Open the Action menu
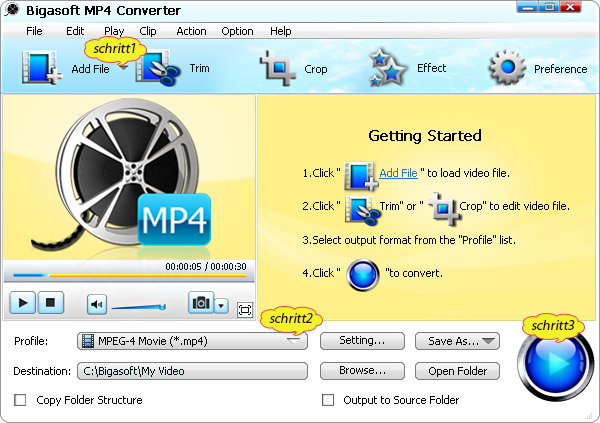Screen dimensions: 600x423 191,31
